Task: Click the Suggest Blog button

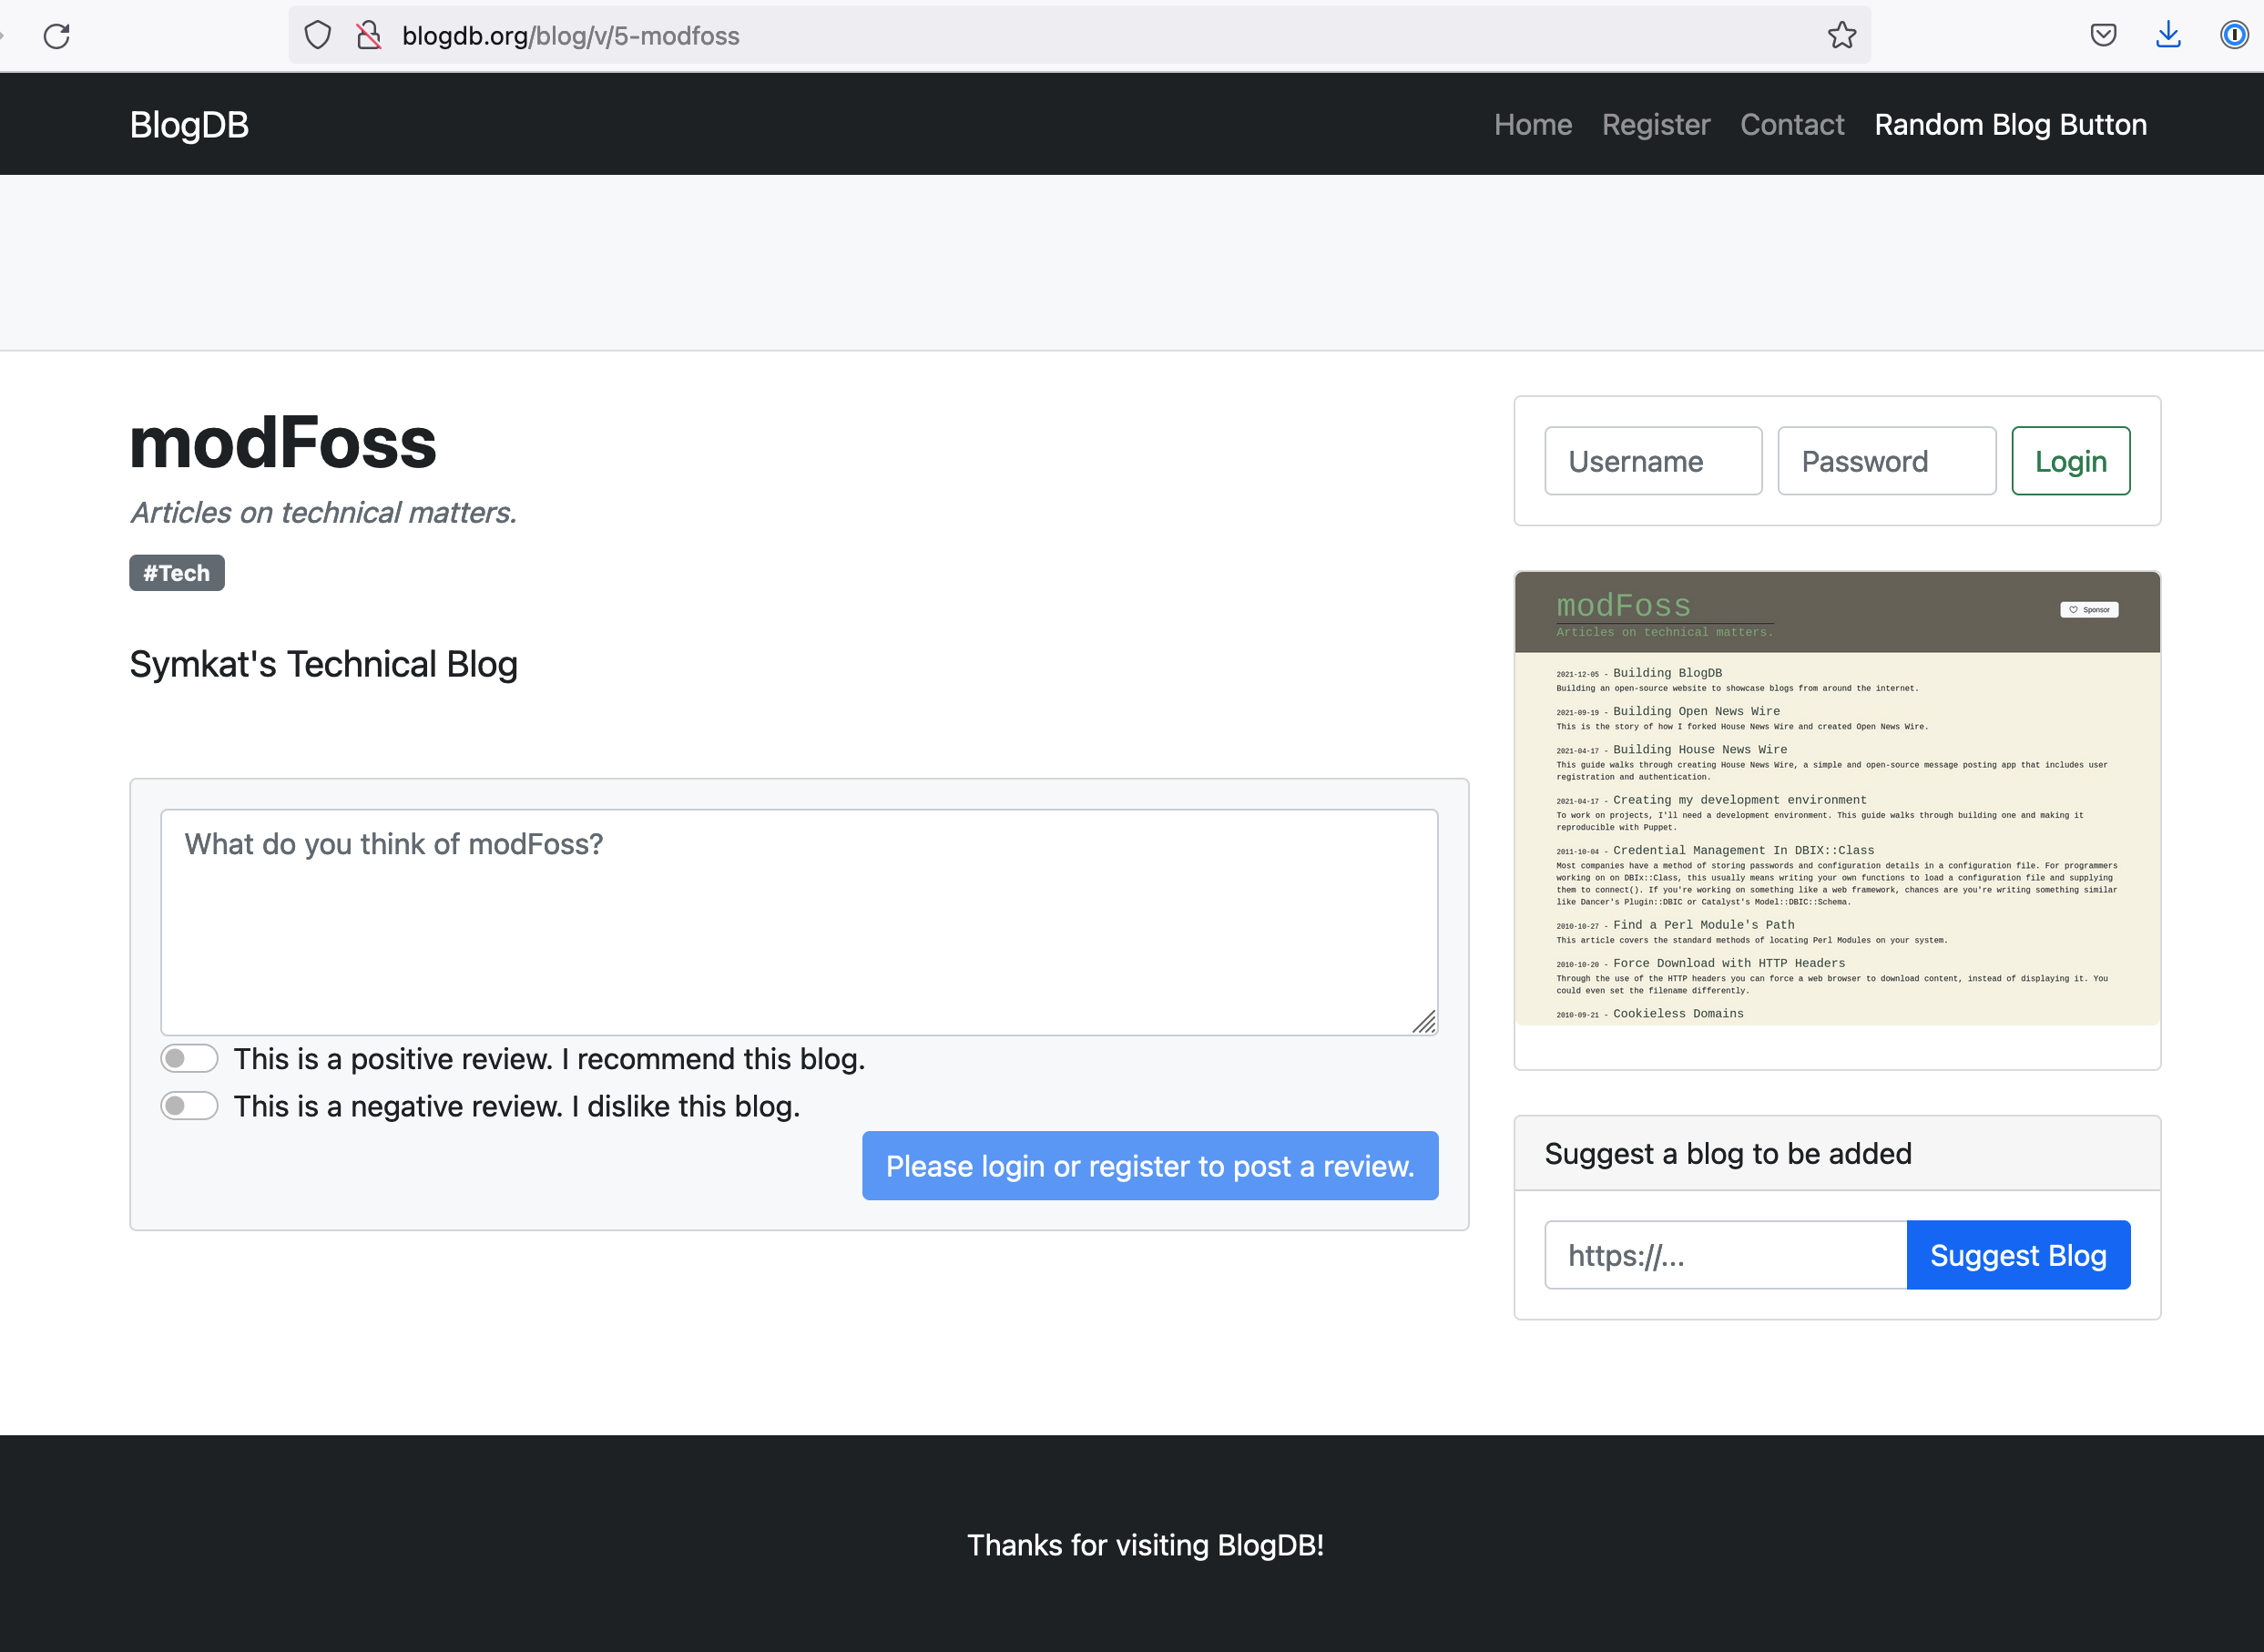Action: point(2018,1255)
